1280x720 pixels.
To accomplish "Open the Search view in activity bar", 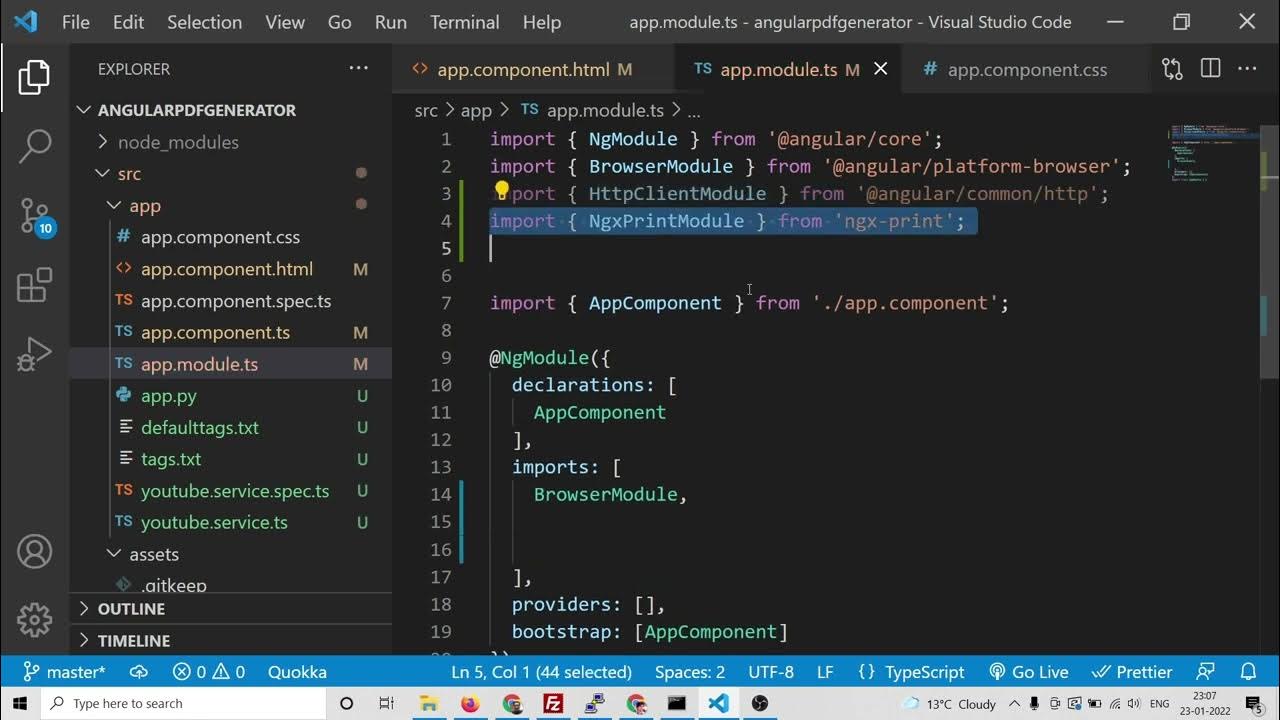I will click(34, 146).
